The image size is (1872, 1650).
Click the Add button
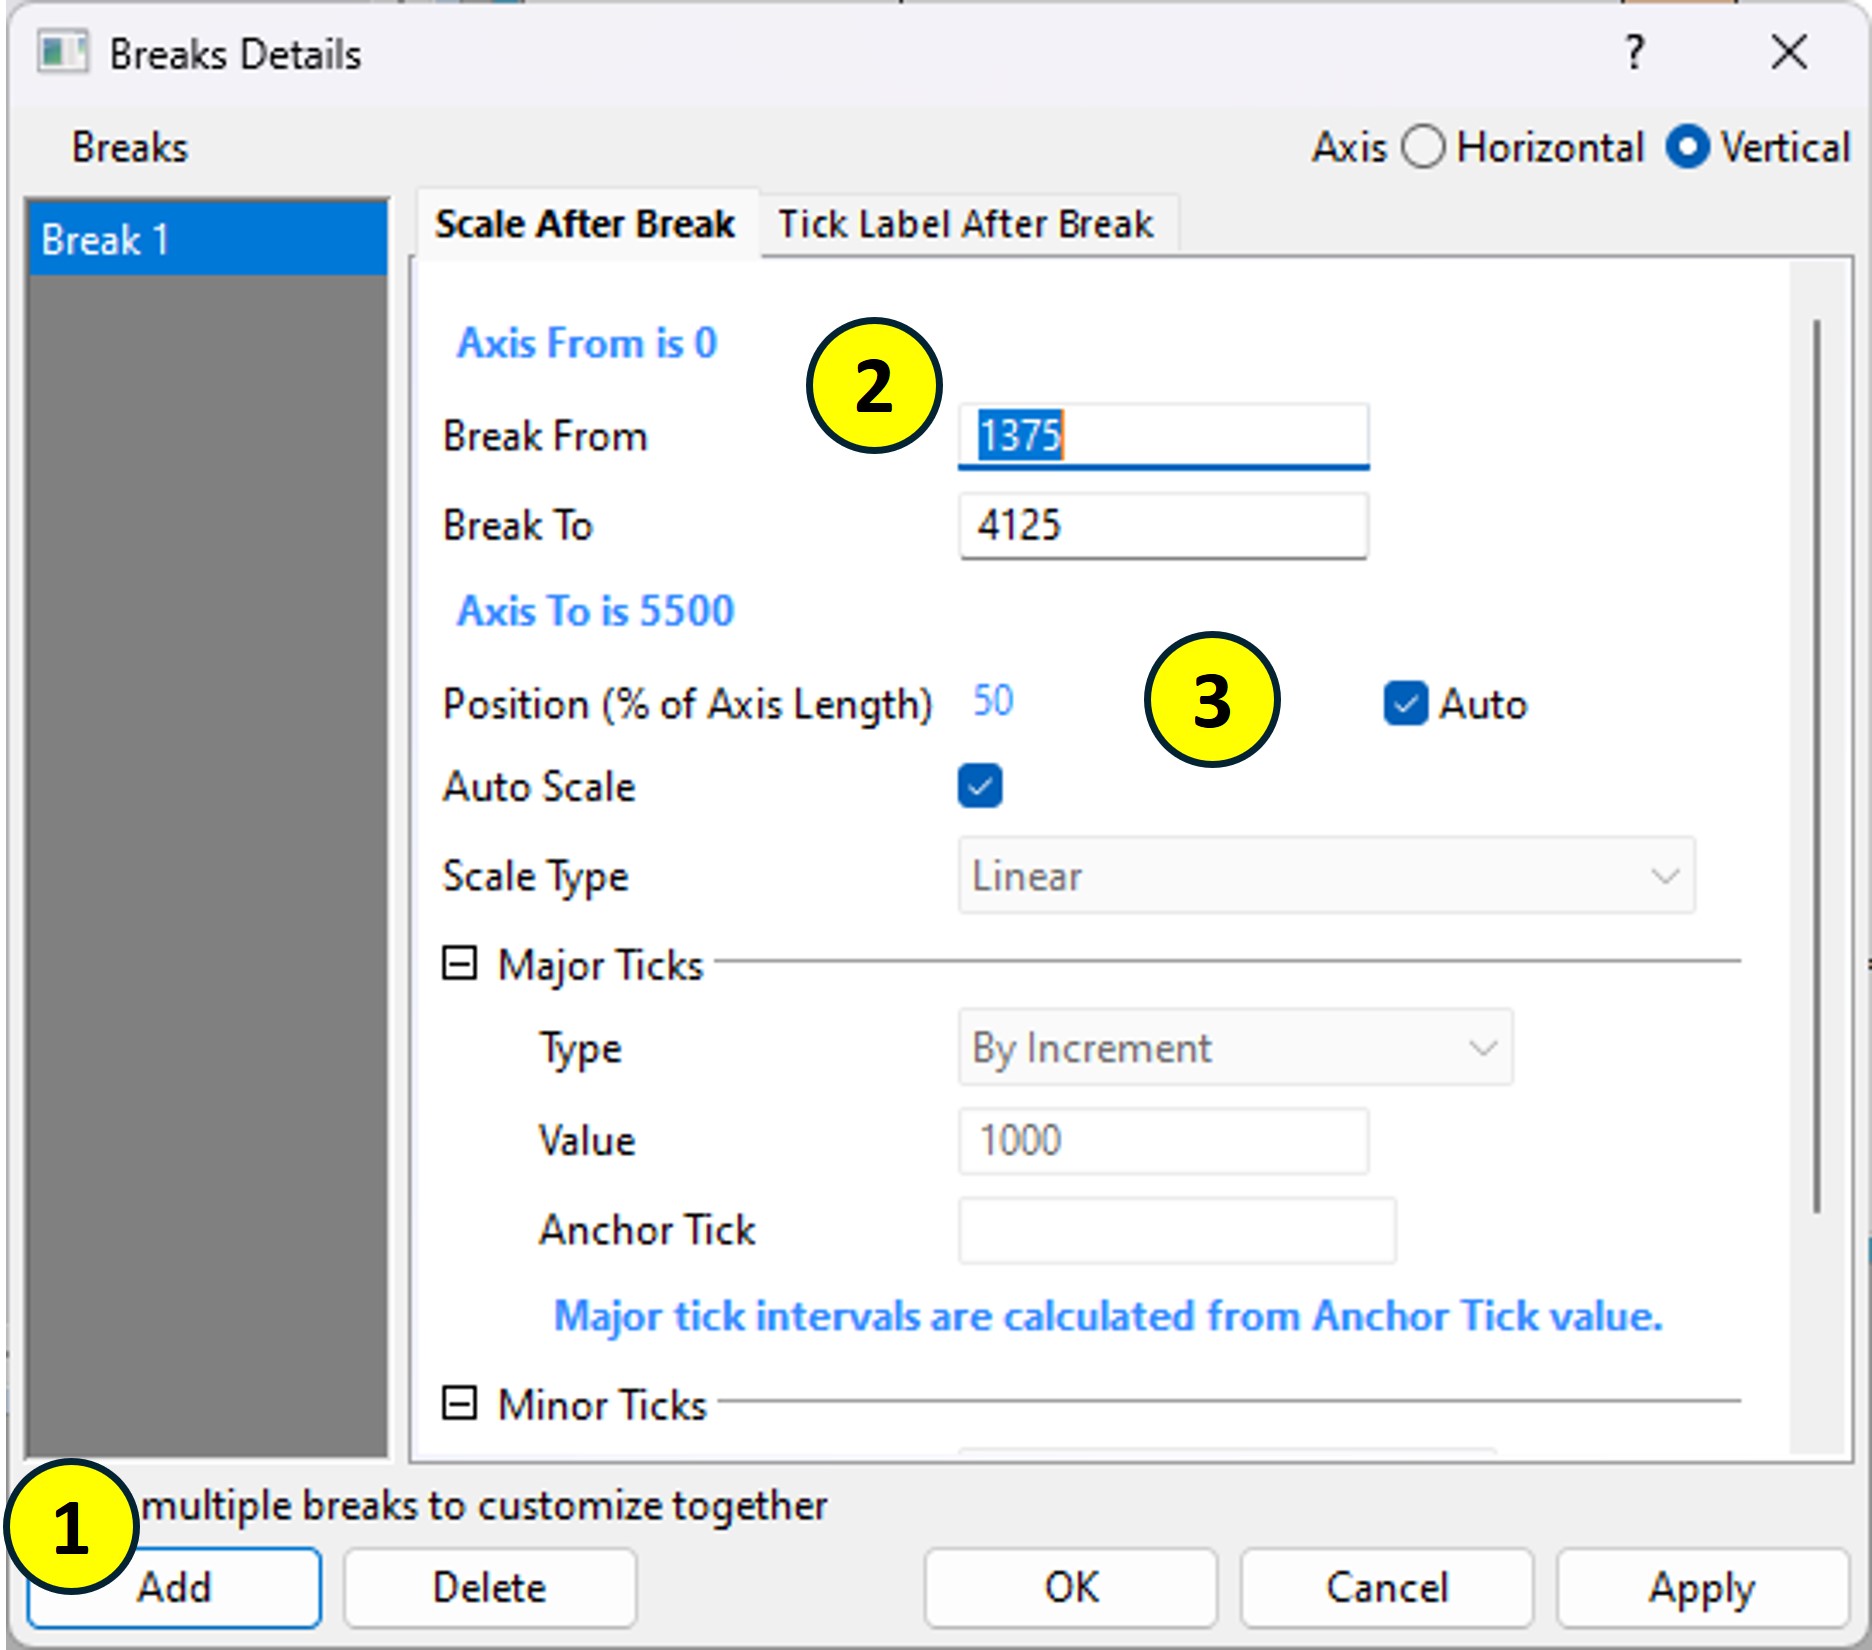pos(174,1587)
